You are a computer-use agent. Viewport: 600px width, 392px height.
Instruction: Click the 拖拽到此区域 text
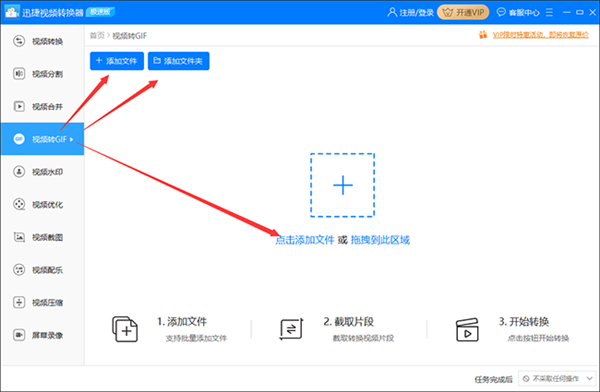click(380, 240)
